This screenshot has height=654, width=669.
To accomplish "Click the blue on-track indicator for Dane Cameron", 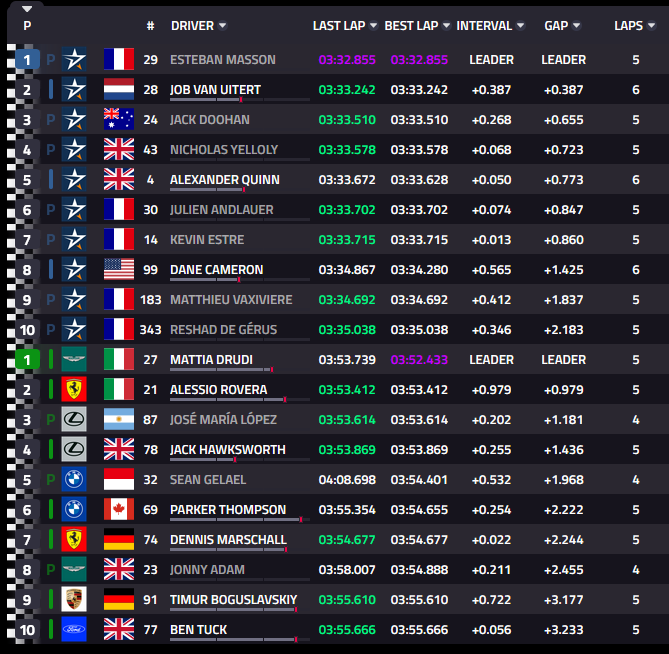I will click(x=51, y=269).
